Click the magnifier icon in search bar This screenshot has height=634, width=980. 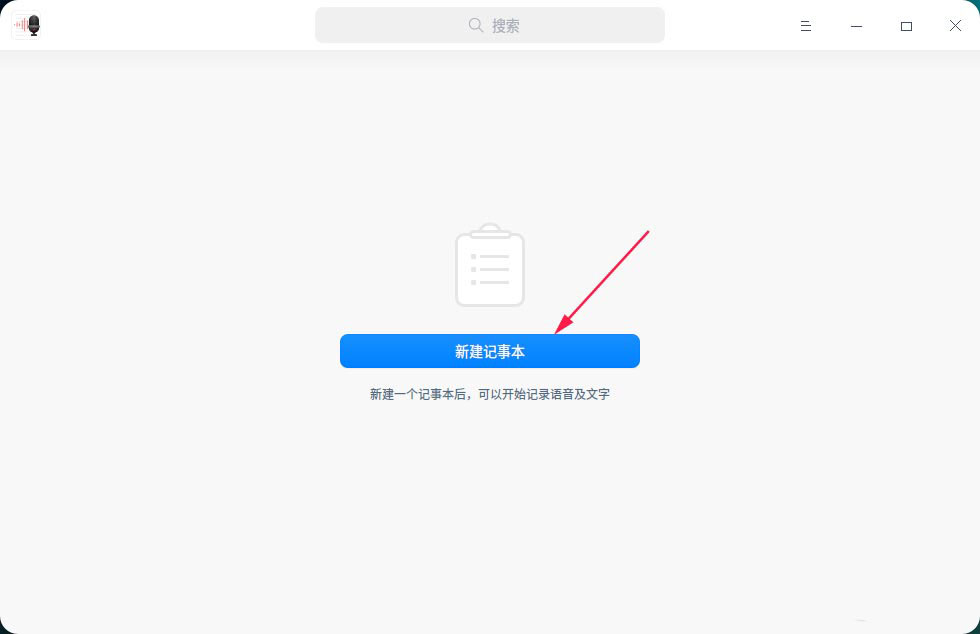click(x=476, y=25)
